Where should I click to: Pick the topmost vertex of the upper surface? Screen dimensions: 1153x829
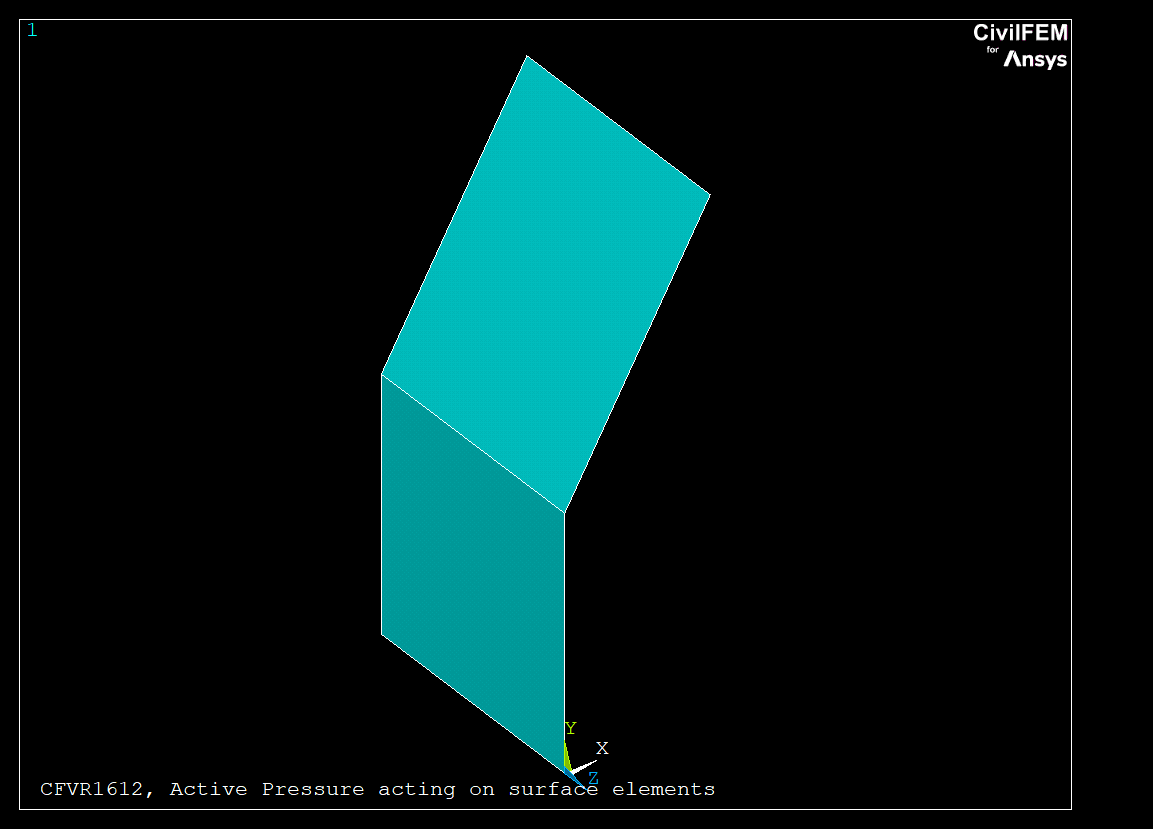(x=527, y=56)
